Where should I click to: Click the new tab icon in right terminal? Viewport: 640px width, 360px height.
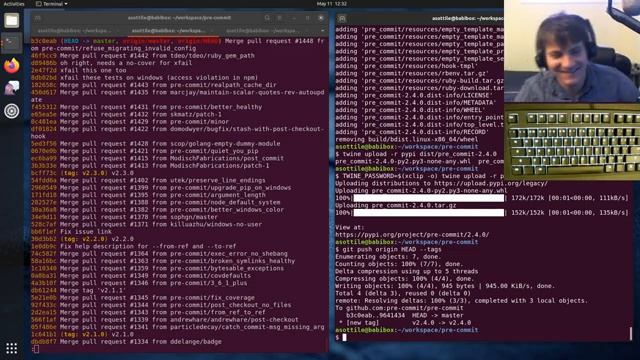(x=342, y=18)
